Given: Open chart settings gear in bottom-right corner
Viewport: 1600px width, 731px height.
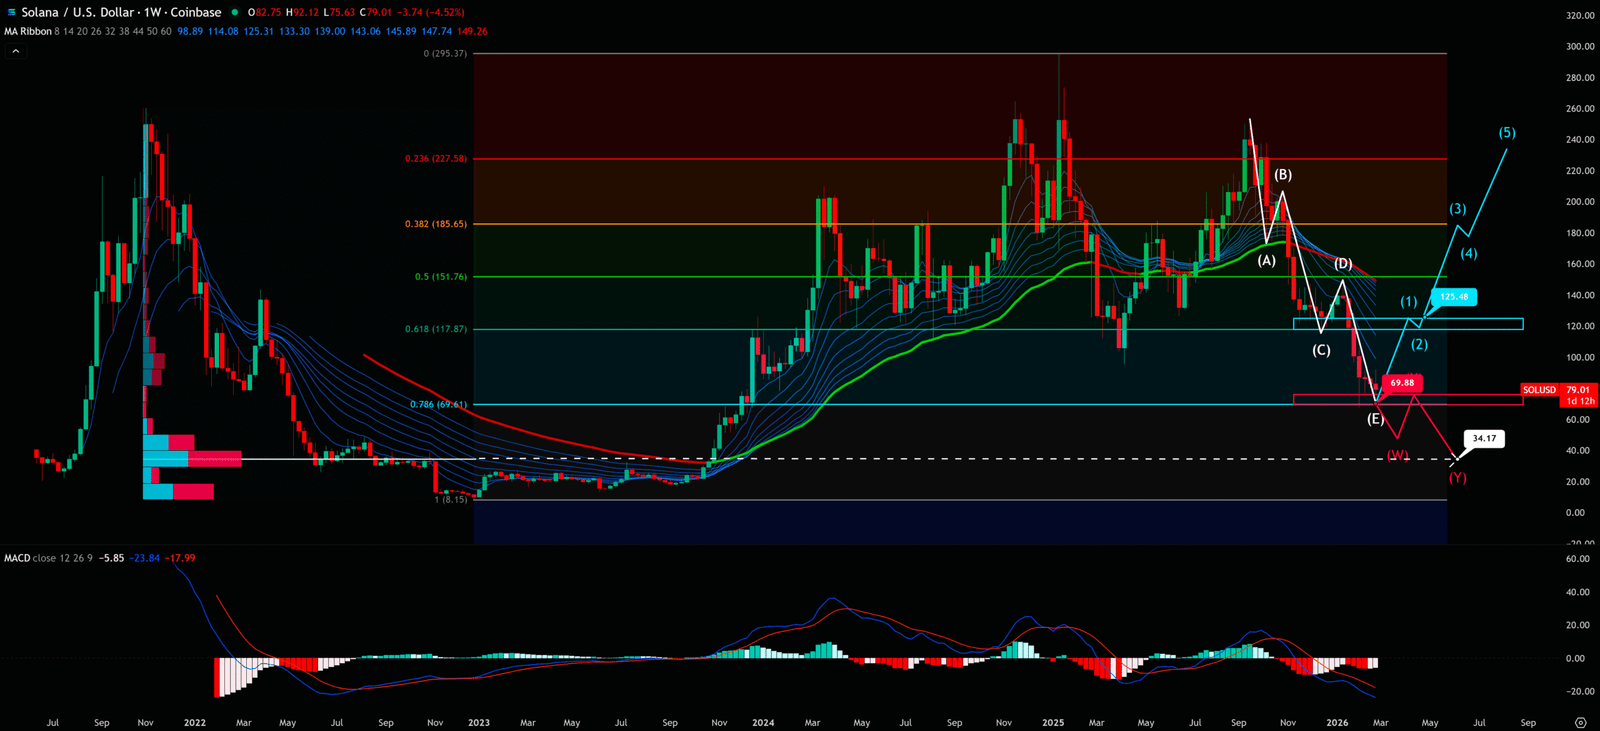Looking at the screenshot, I should pos(1580,722).
